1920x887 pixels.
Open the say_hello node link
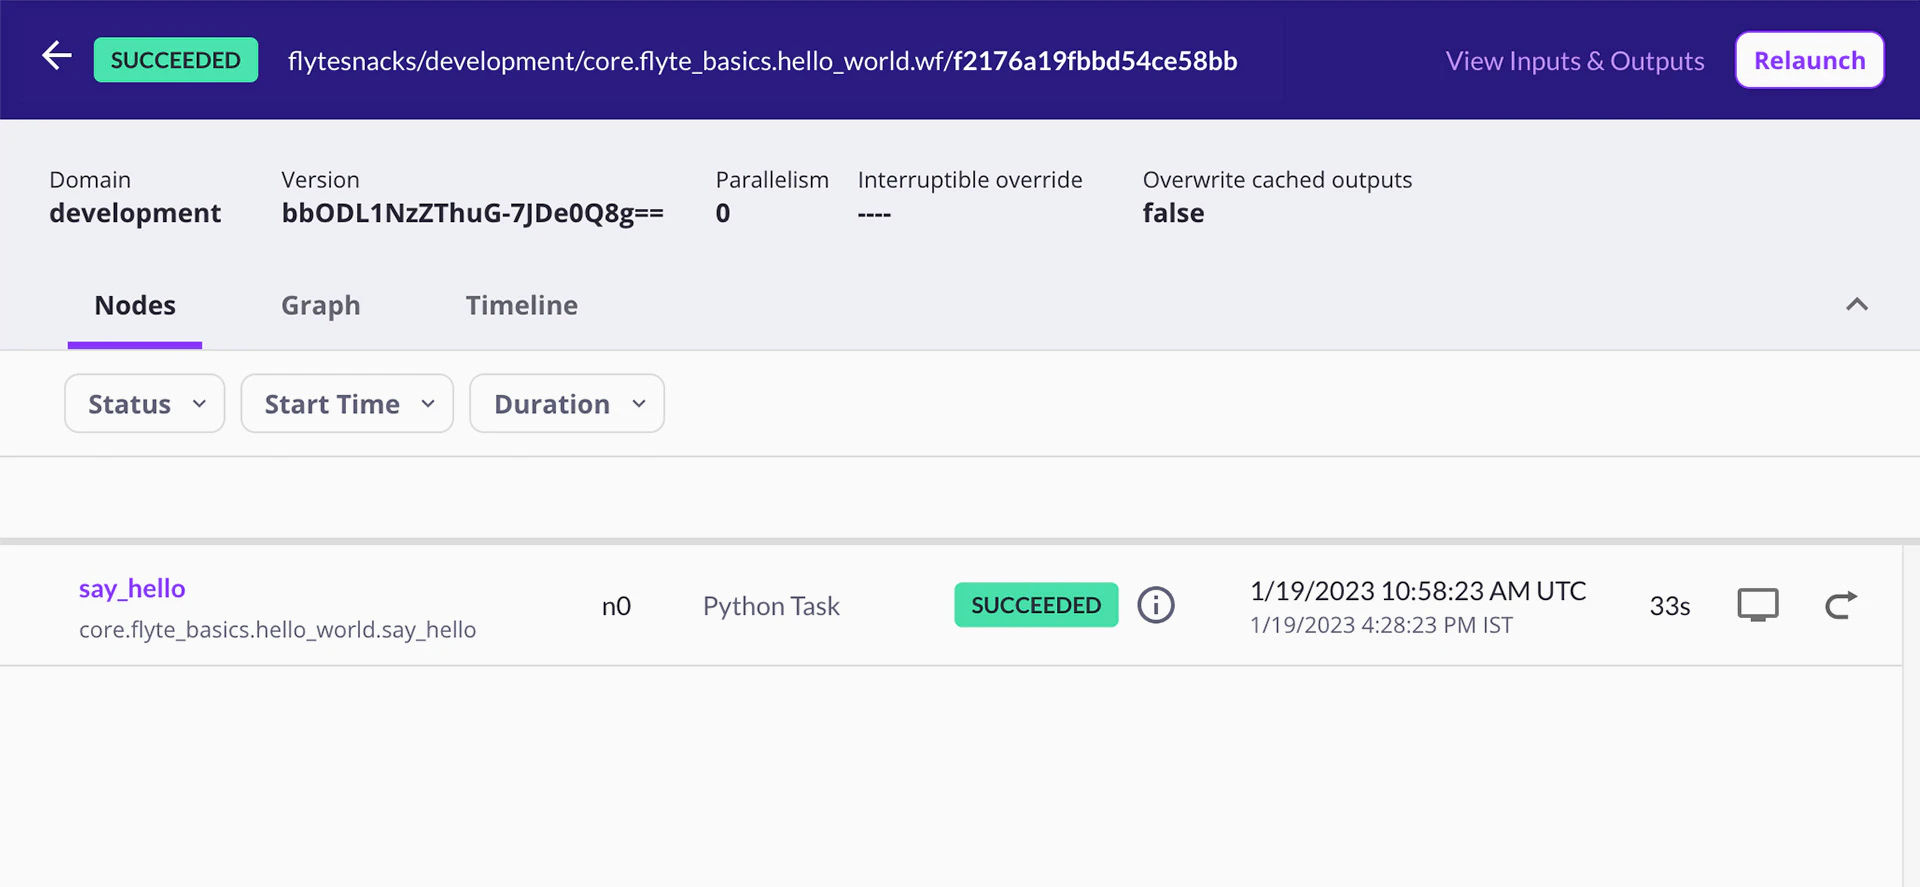(132, 589)
